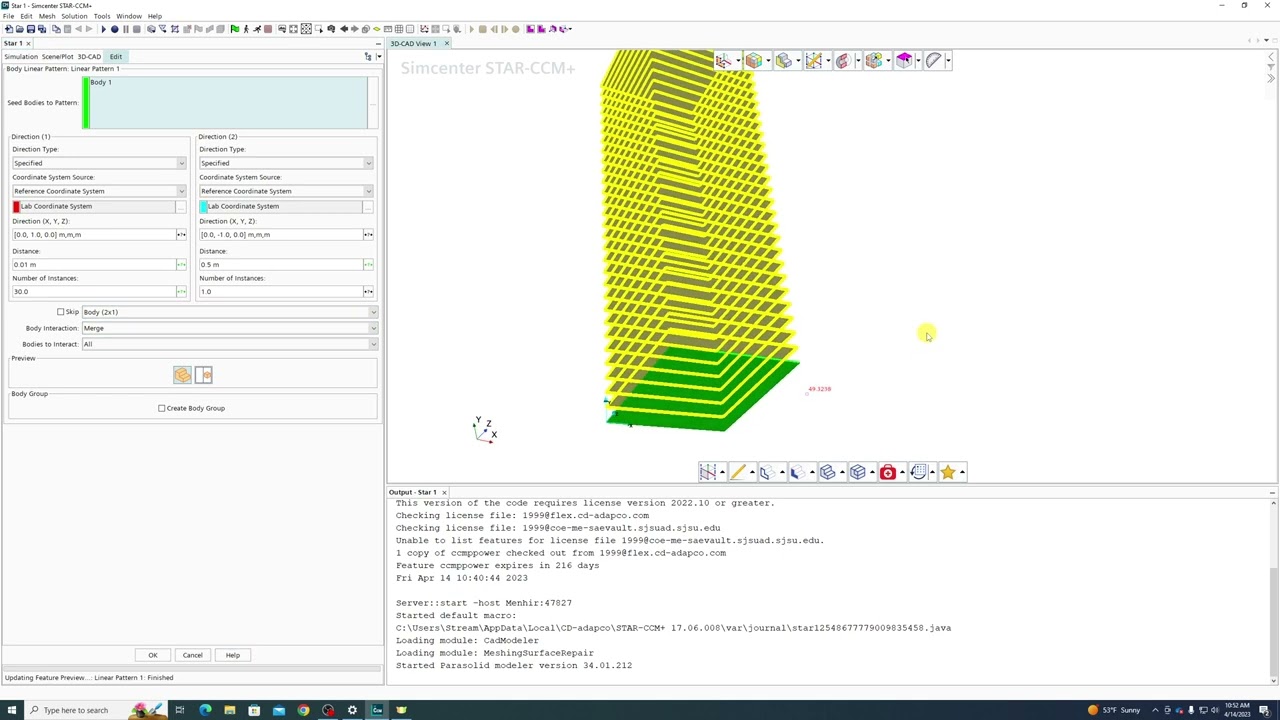The height and width of the screenshot is (720, 1280).
Task: Open the File menu
Action: (x=8, y=16)
